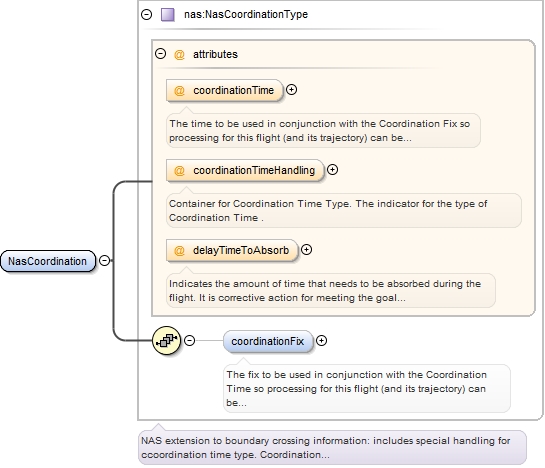This screenshot has height=468, width=545.
Task: Click the @ icon in delayTimeToAbsorb attribute
Action: 179,250
